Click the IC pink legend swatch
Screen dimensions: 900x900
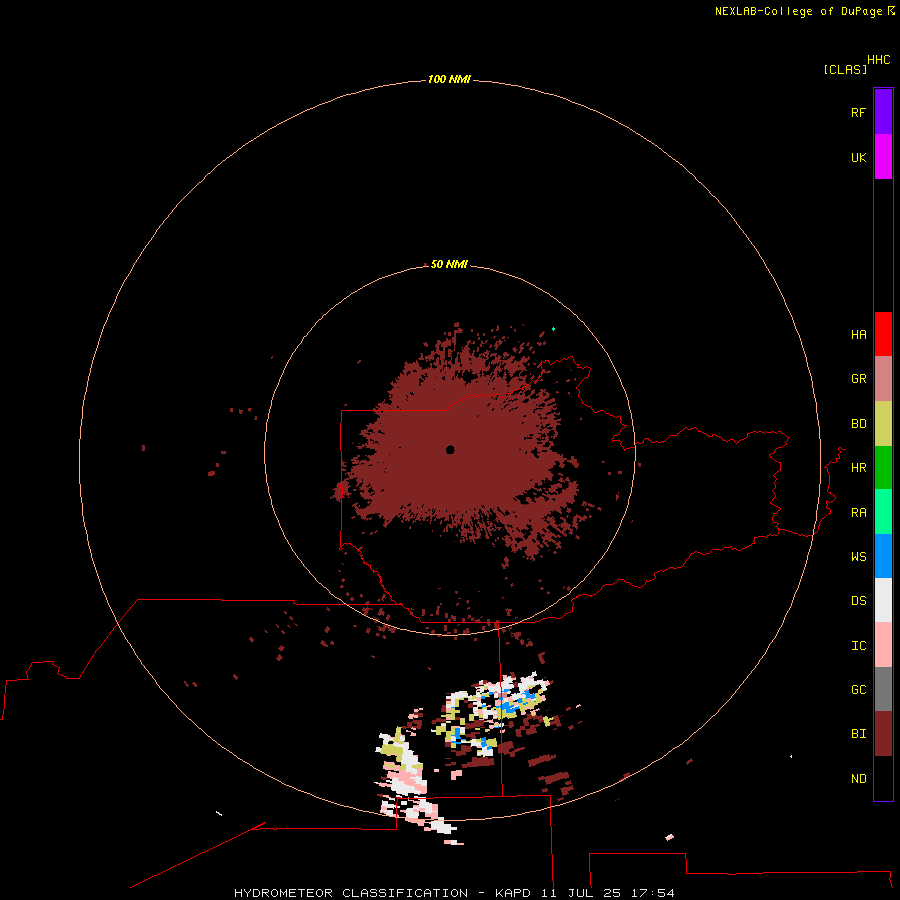coord(883,645)
